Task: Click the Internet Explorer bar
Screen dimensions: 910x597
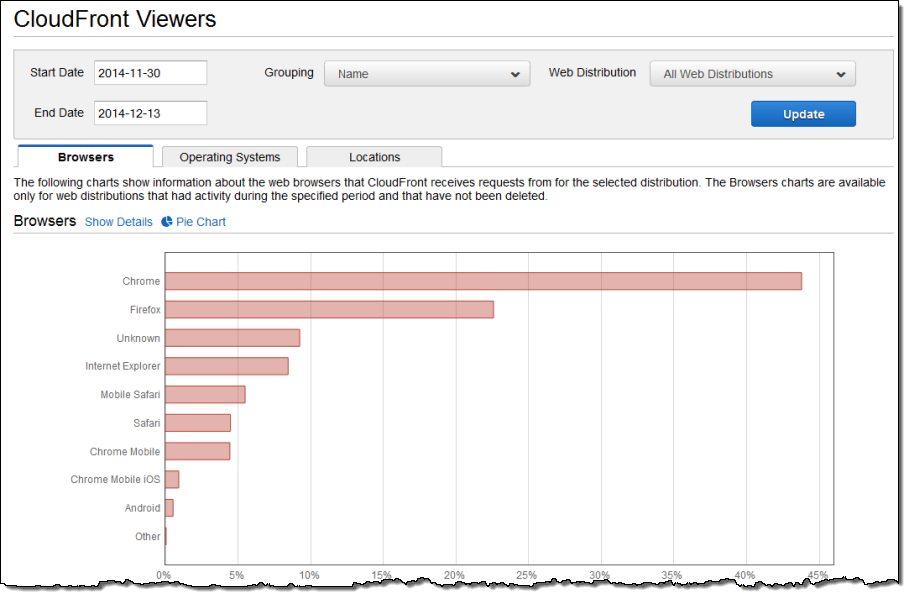Action: click(227, 366)
